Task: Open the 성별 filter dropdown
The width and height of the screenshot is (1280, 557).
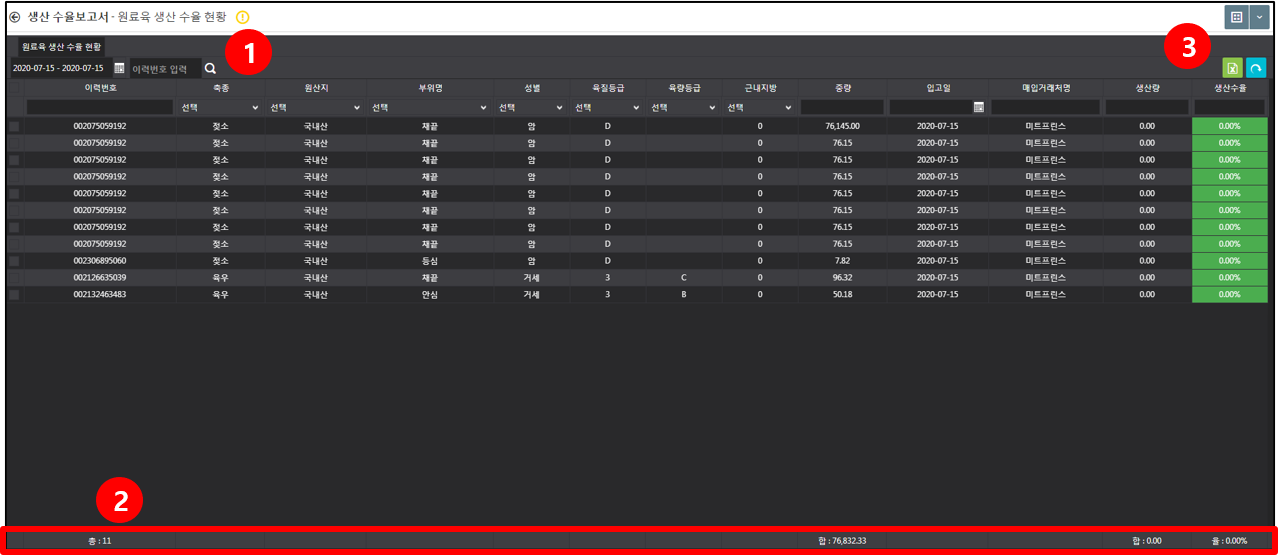Action: pyautogui.click(x=530, y=107)
